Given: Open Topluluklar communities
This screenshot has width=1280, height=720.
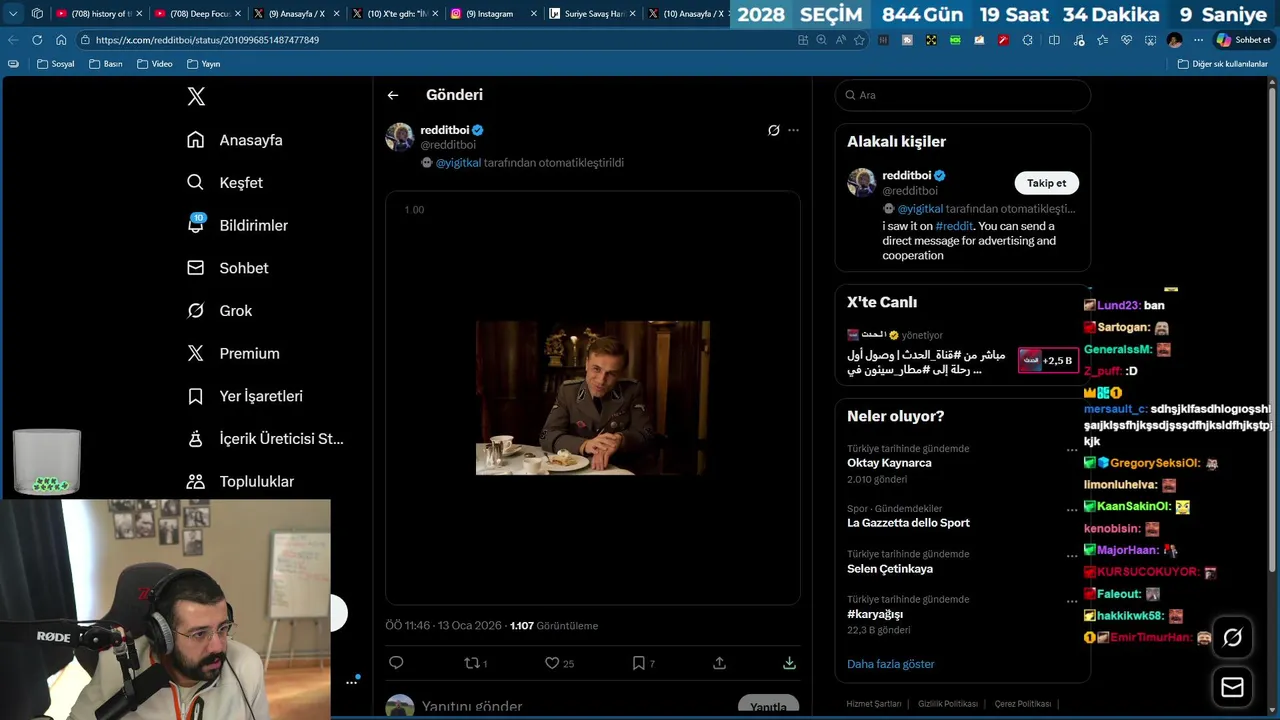Looking at the screenshot, I should 241,481.
